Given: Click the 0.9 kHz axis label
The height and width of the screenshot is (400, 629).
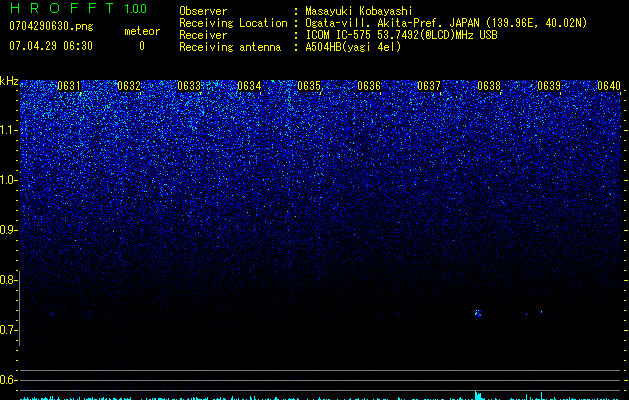Looking at the screenshot, I should (x=9, y=230).
